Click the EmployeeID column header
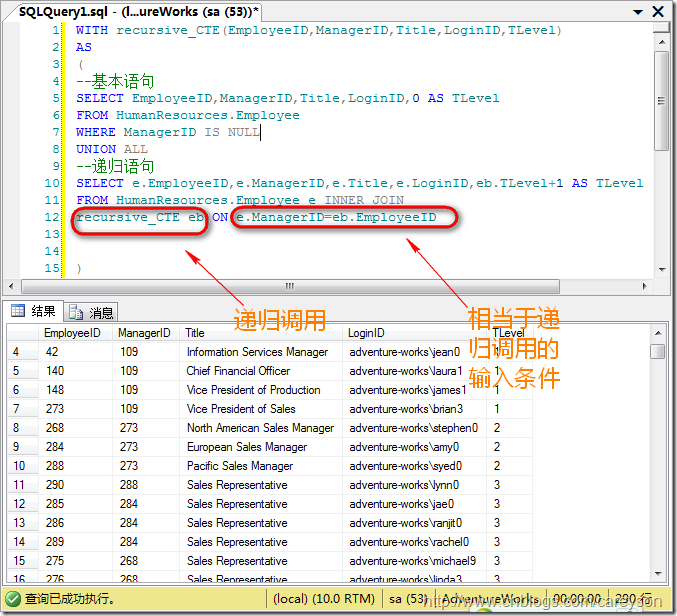The width and height of the screenshot is (677, 616). coord(75,332)
